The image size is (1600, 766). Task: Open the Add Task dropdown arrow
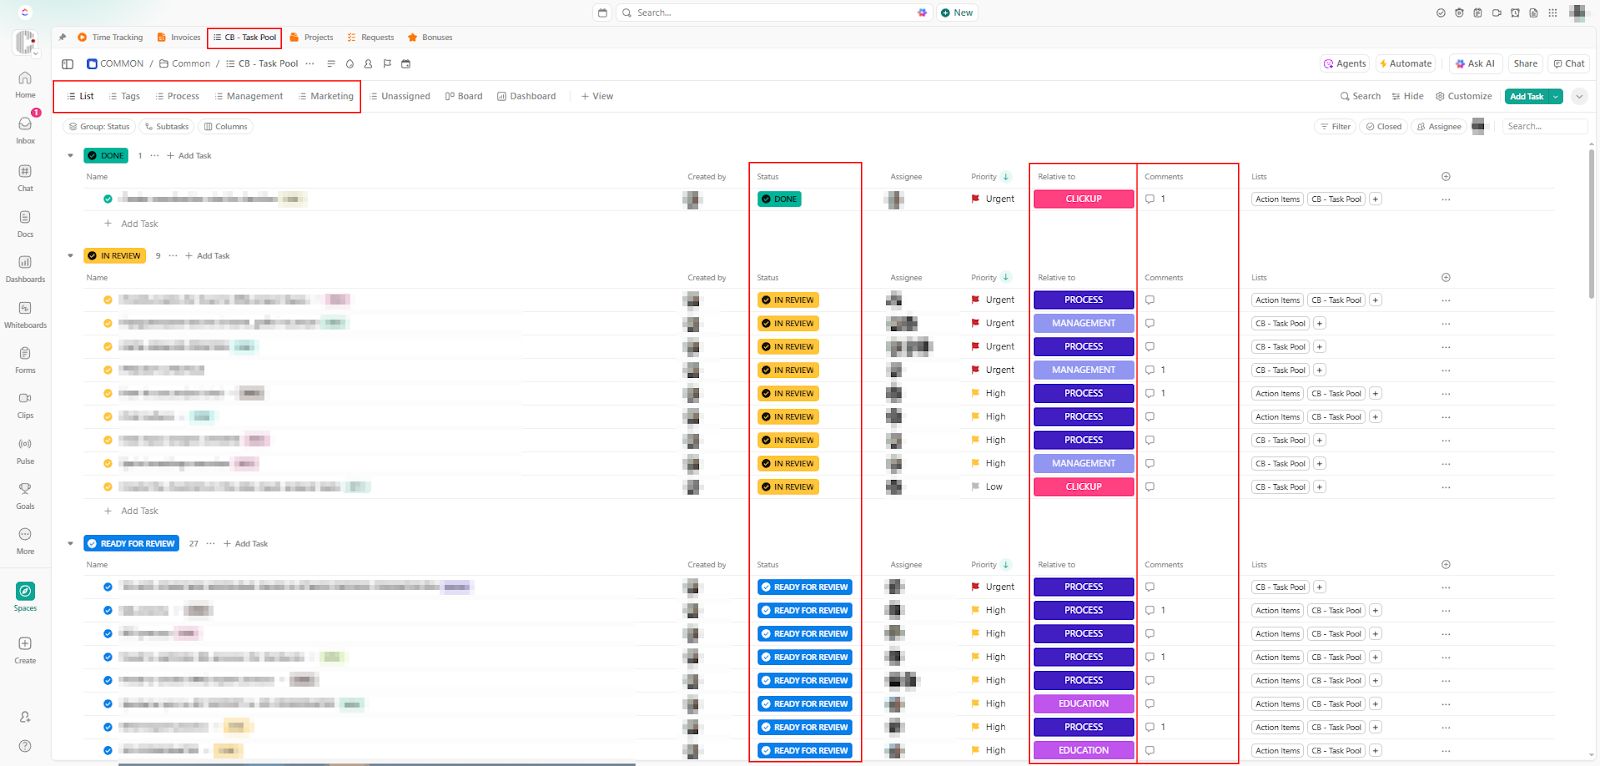point(1556,97)
